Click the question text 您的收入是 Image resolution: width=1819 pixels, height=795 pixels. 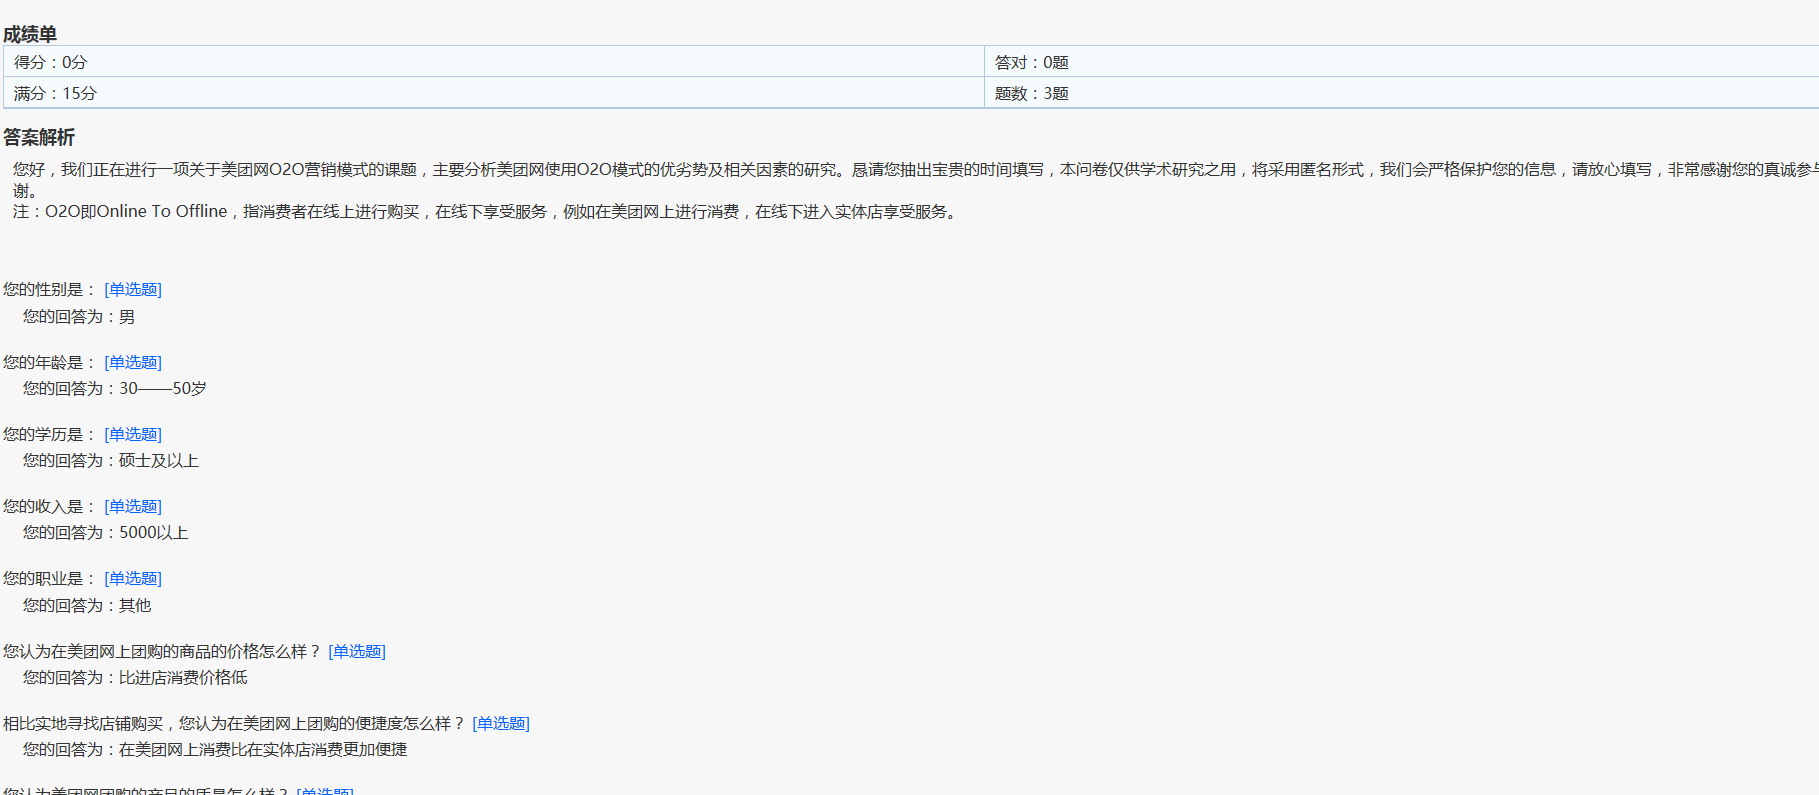tap(50, 506)
